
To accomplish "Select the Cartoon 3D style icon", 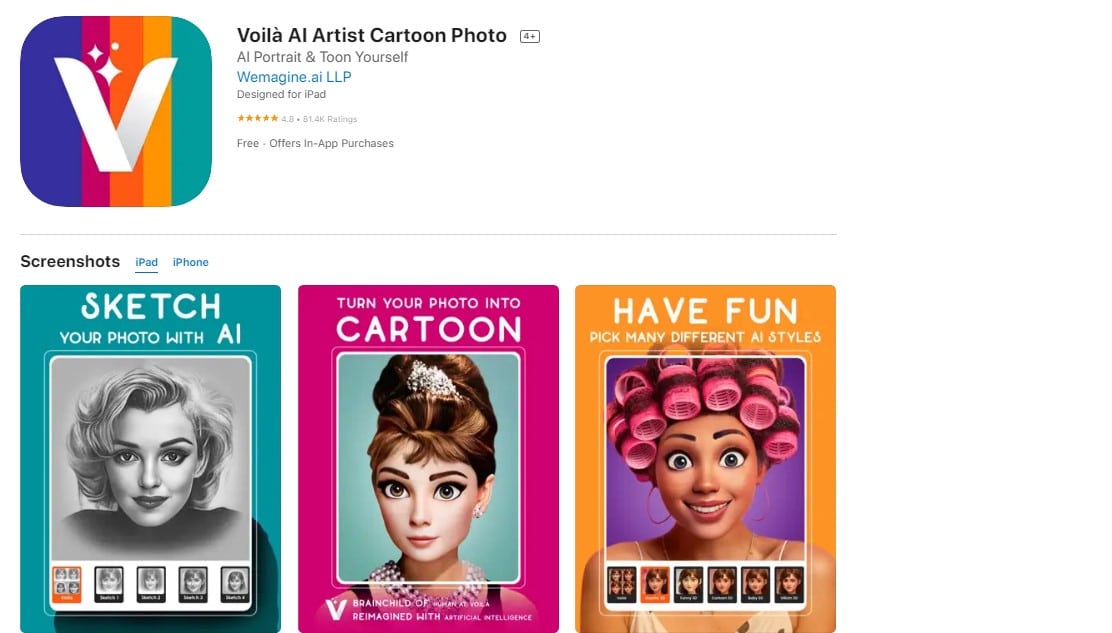I will pyautogui.click(x=722, y=583).
